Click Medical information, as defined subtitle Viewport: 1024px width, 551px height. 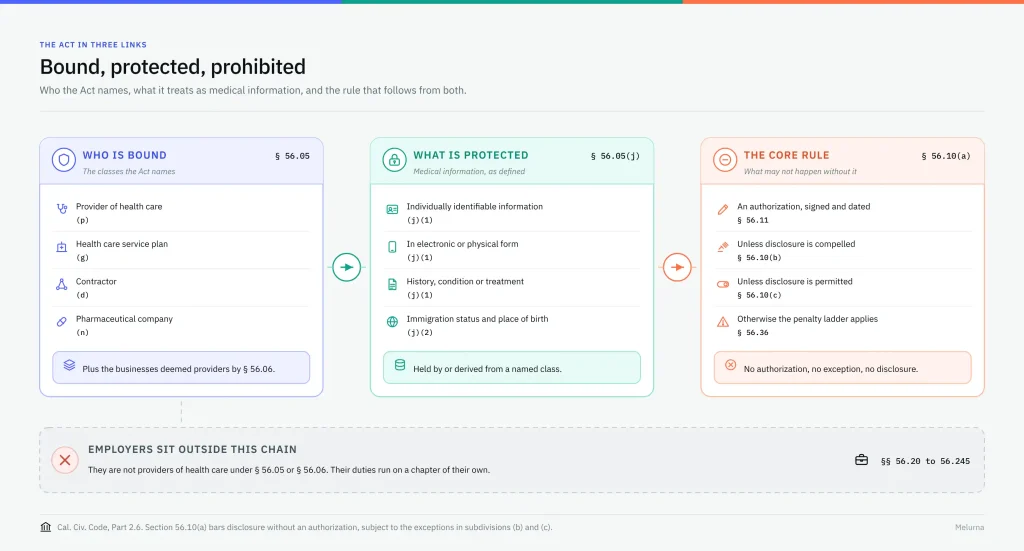(x=469, y=172)
